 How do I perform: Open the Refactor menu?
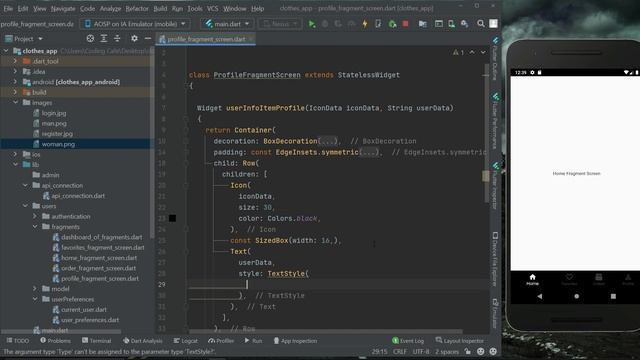coord(137,8)
